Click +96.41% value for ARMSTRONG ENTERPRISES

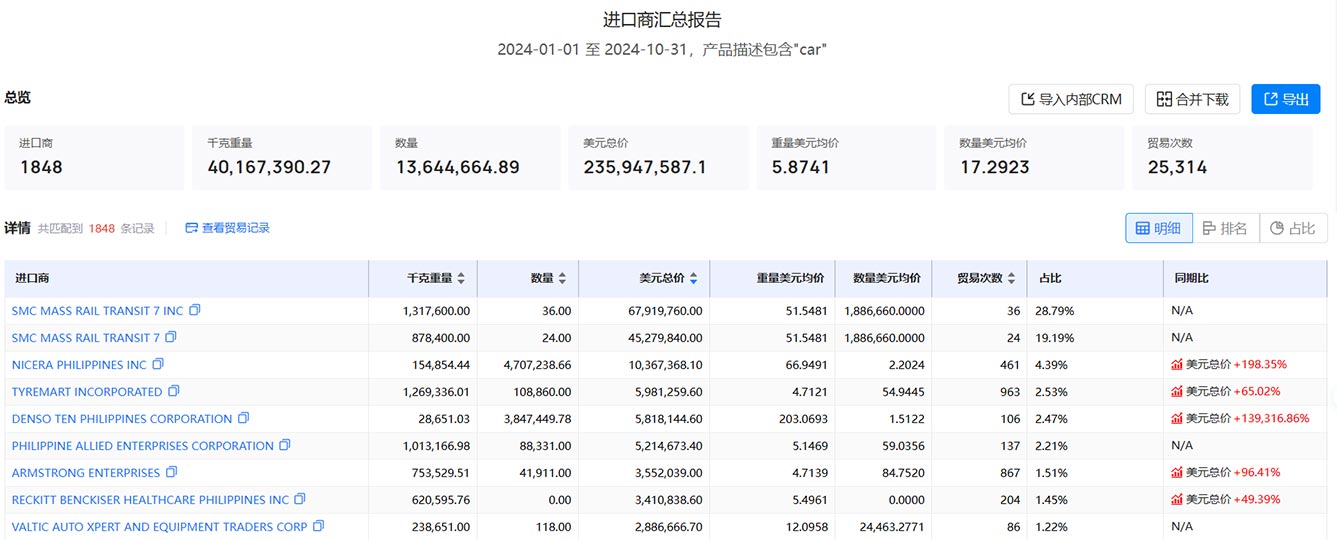(1257, 473)
